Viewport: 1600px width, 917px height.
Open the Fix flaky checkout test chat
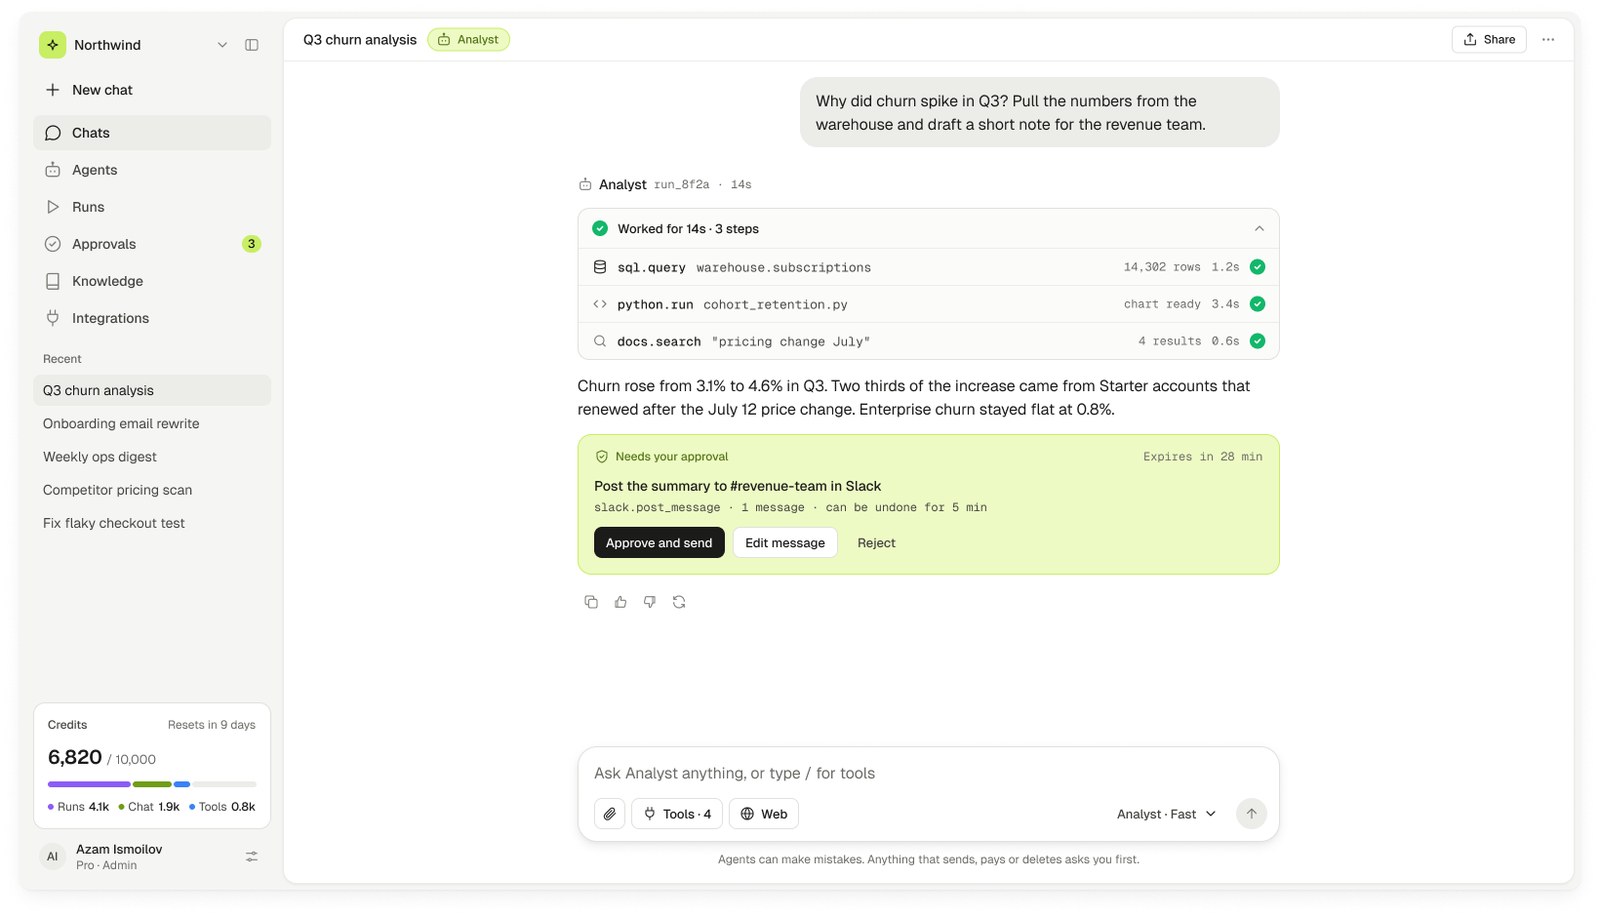tap(152, 523)
